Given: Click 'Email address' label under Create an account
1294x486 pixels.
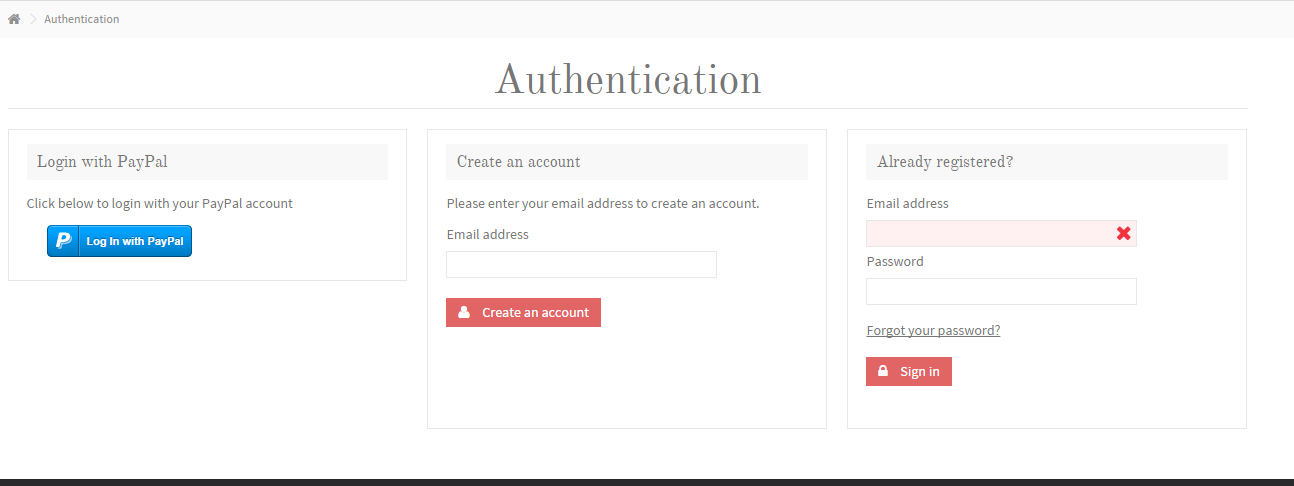Looking at the screenshot, I should click(x=487, y=234).
